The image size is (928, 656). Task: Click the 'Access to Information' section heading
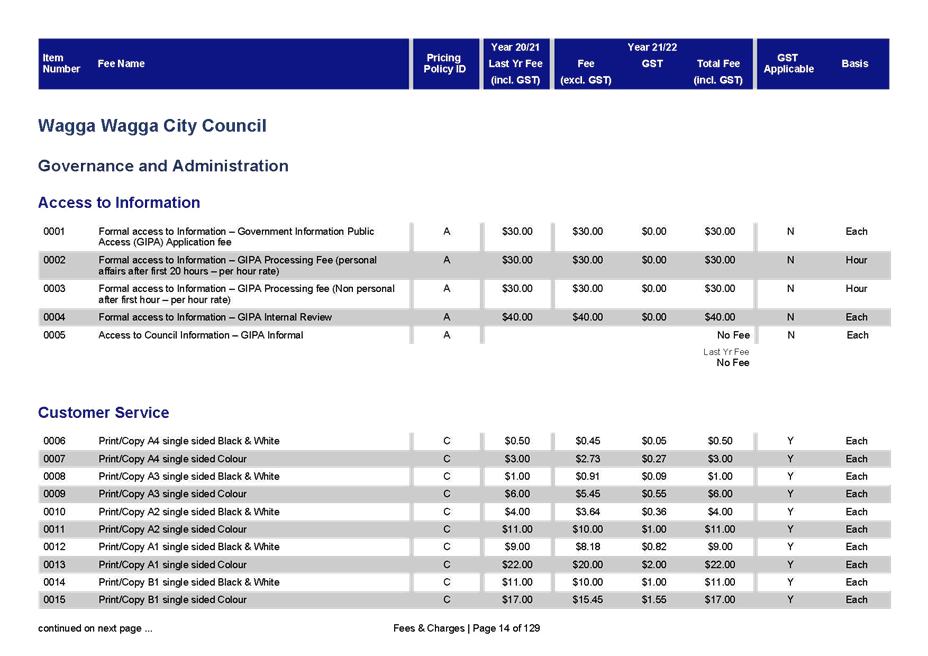point(119,202)
